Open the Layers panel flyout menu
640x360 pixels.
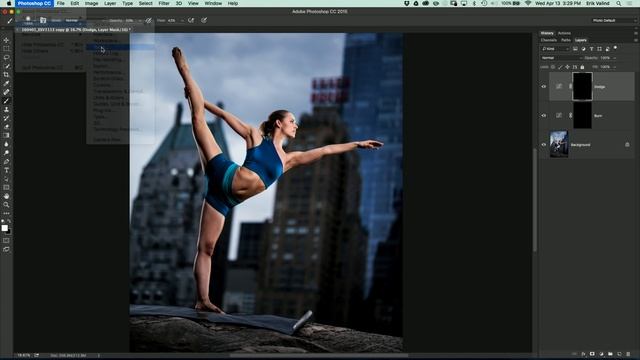636,40
